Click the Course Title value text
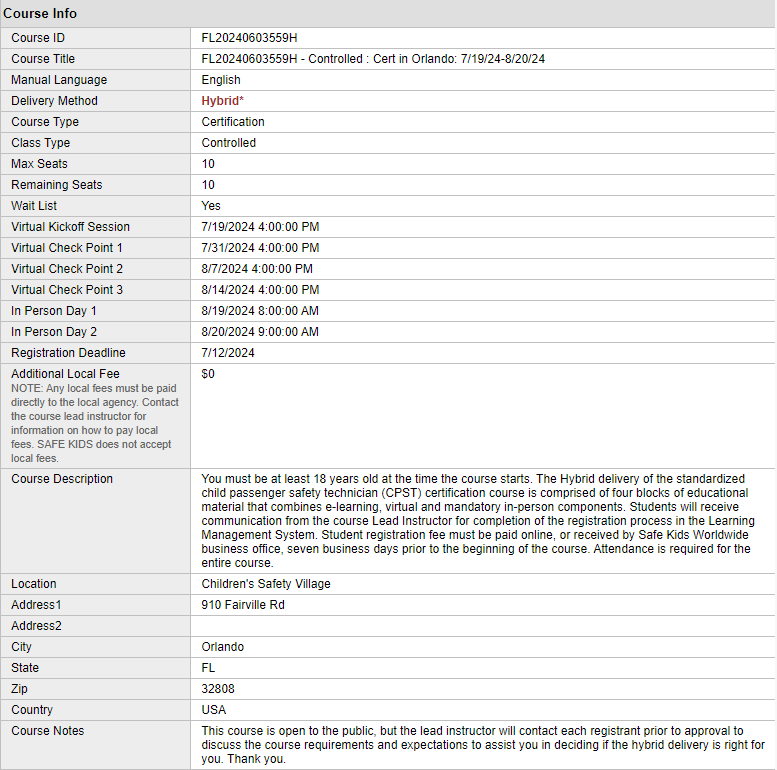 click(373, 59)
